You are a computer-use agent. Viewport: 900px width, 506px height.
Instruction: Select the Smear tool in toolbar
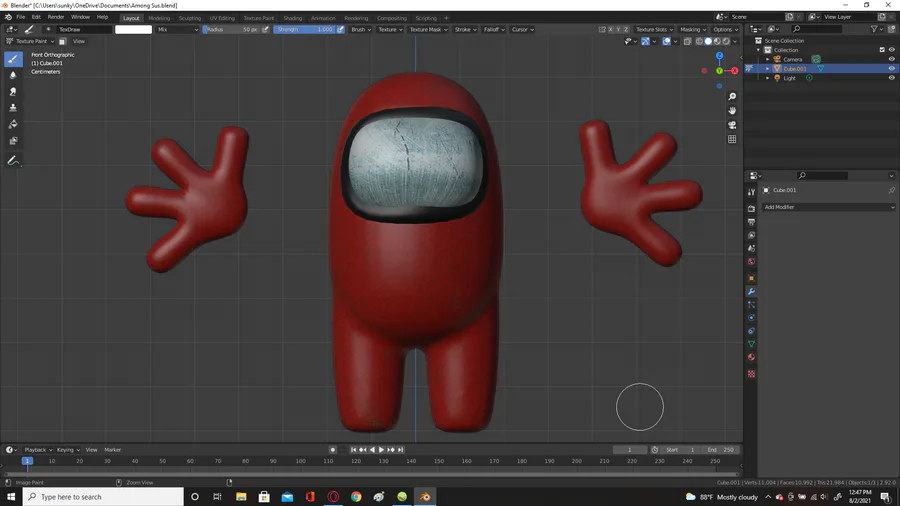13,92
